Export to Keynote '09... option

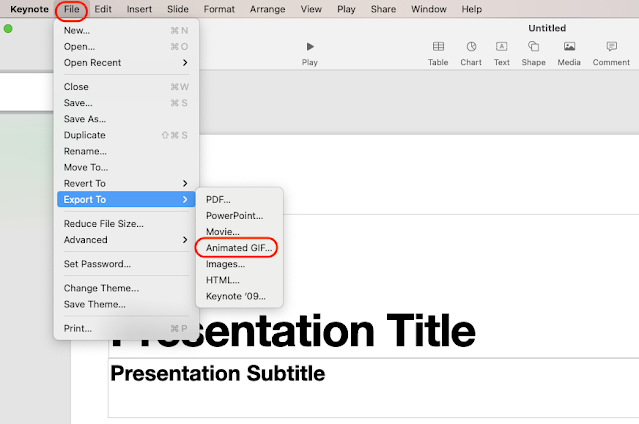[239, 296]
